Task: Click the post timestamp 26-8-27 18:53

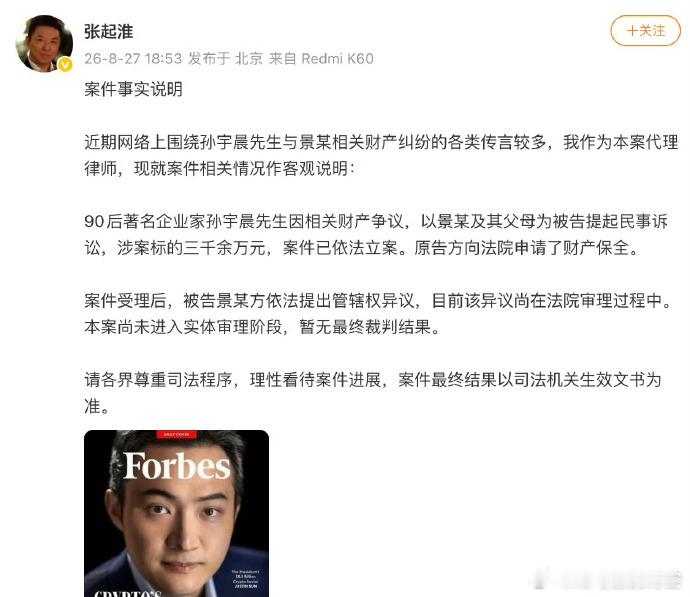Action: 133,59
